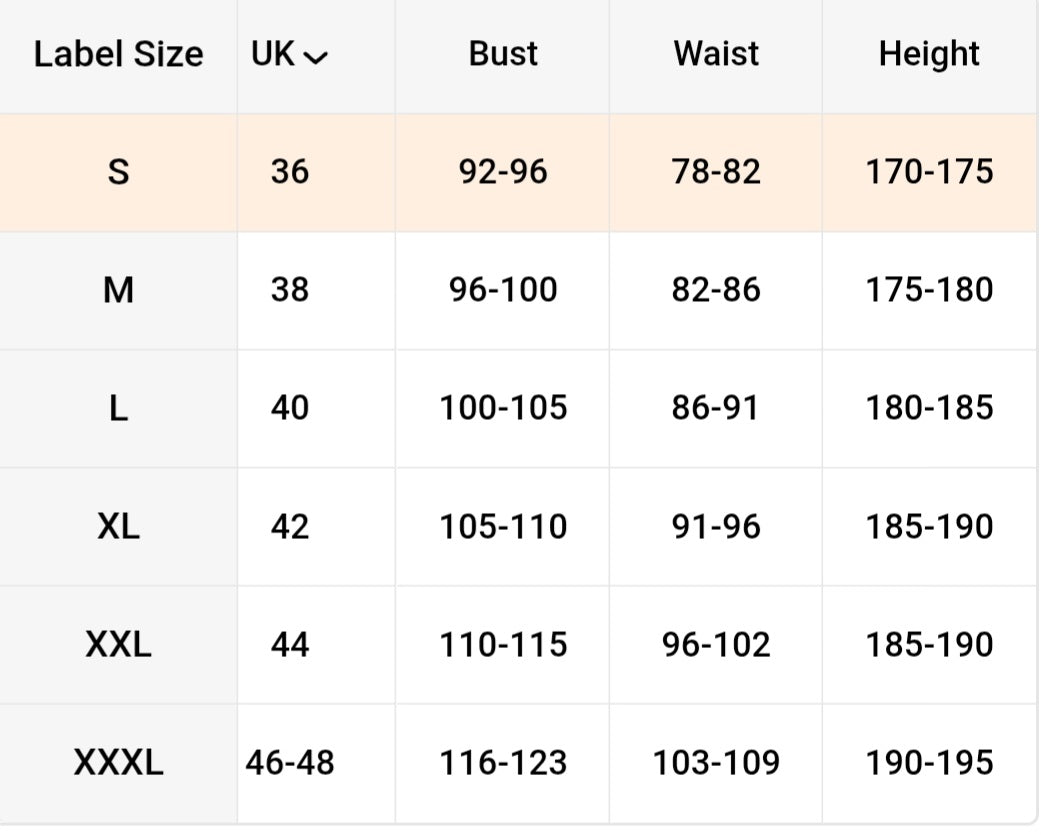Click waist measurement 96-102 cell
This screenshot has height=836, width=1041.
point(716,644)
